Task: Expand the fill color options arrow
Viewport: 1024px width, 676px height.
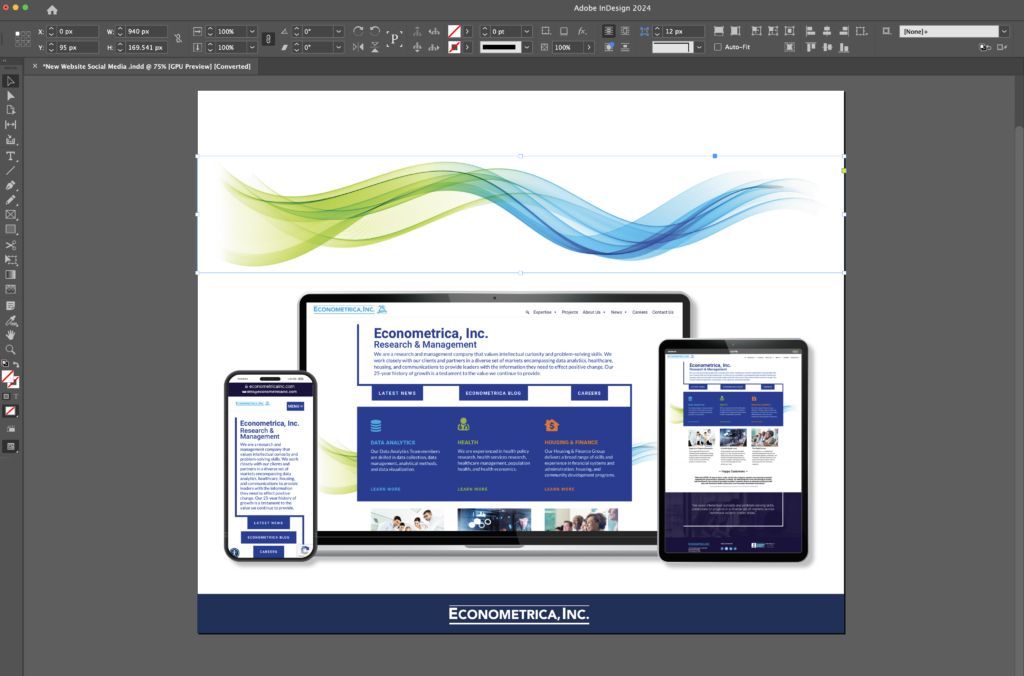Action: (x=468, y=31)
